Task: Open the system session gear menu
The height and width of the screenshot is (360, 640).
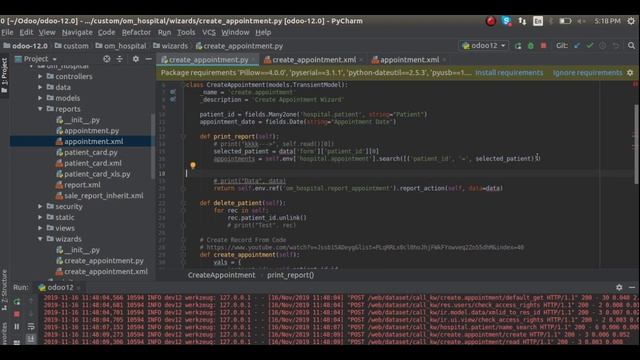Action: (631, 21)
